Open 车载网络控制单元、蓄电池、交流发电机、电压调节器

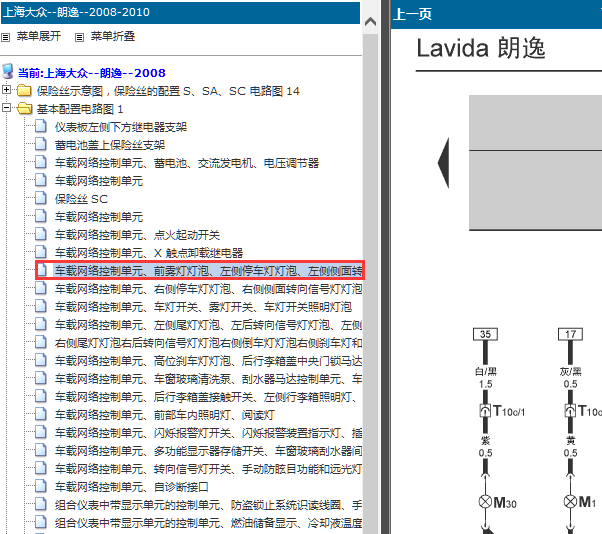[x=187, y=163]
